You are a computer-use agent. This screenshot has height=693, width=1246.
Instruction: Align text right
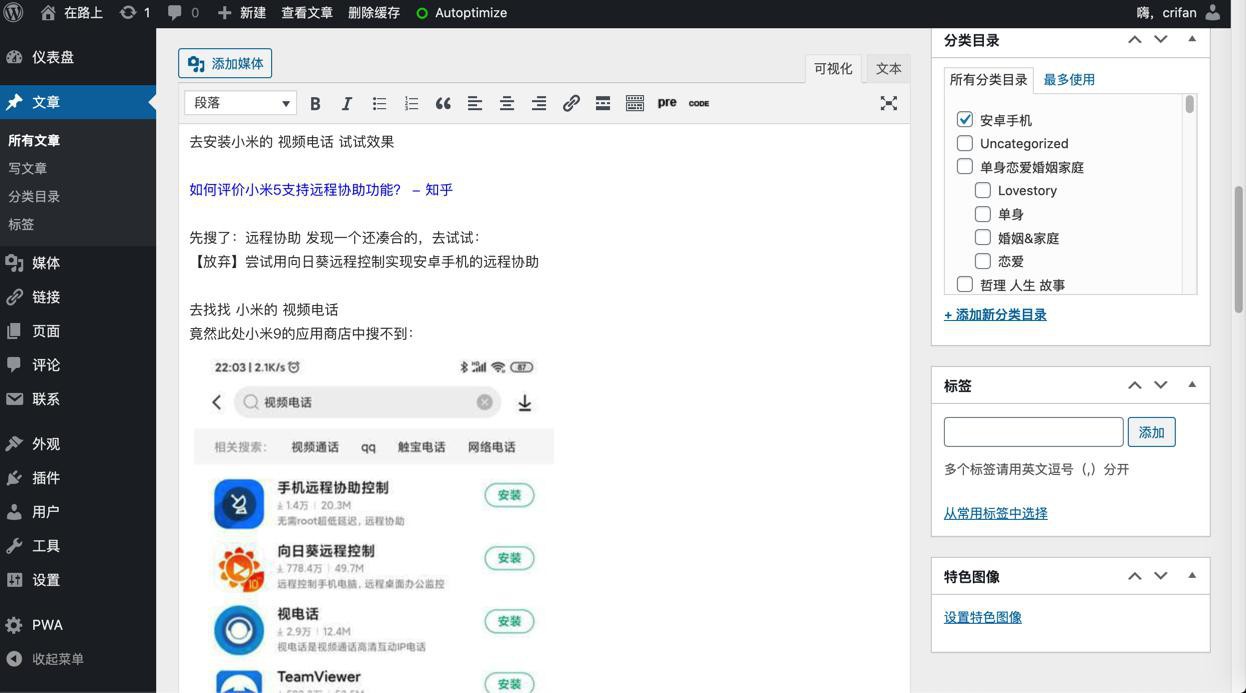click(539, 103)
